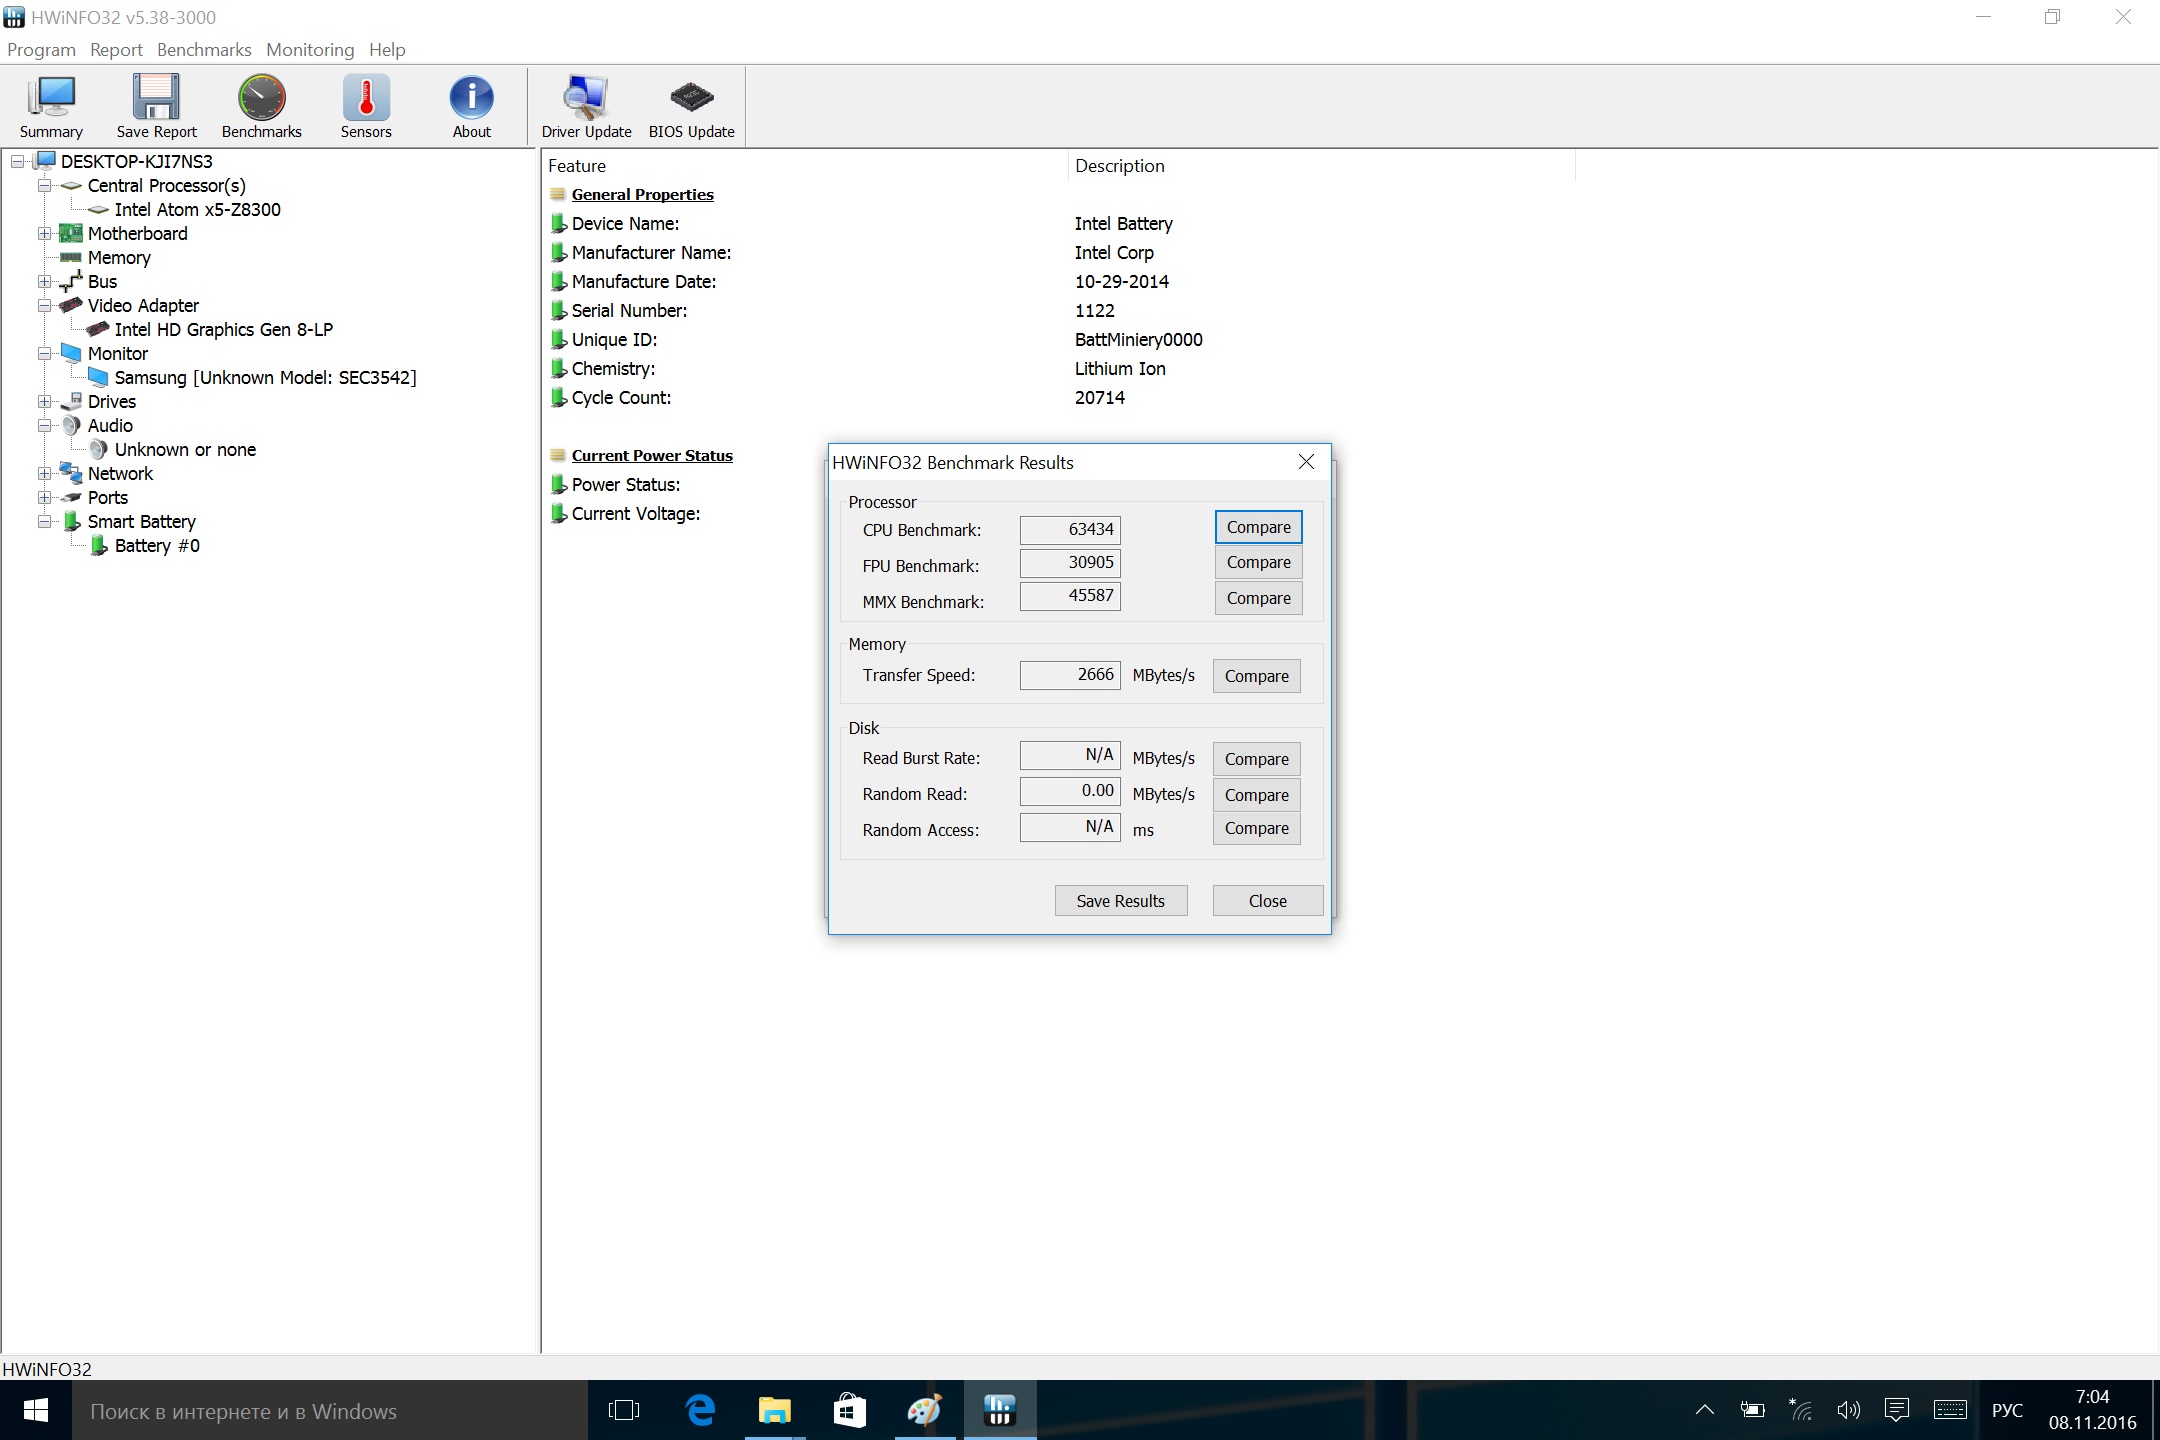This screenshot has height=1440, width=2160.
Task: Select the Motherboard tree node
Action: pyautogui.click(x=137, y=233)
